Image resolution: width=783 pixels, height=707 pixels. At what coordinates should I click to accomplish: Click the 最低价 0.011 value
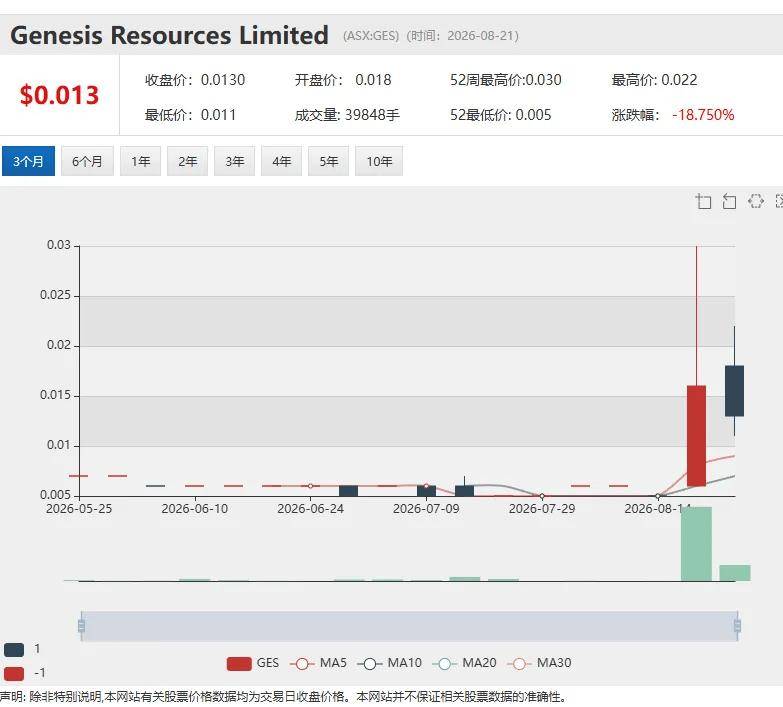(190, 115)
